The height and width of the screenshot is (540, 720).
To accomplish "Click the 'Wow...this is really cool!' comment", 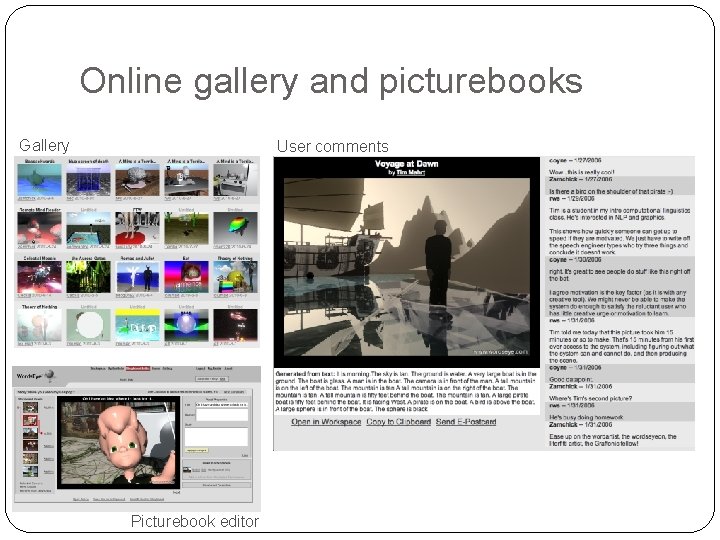I will pos(582,172).
